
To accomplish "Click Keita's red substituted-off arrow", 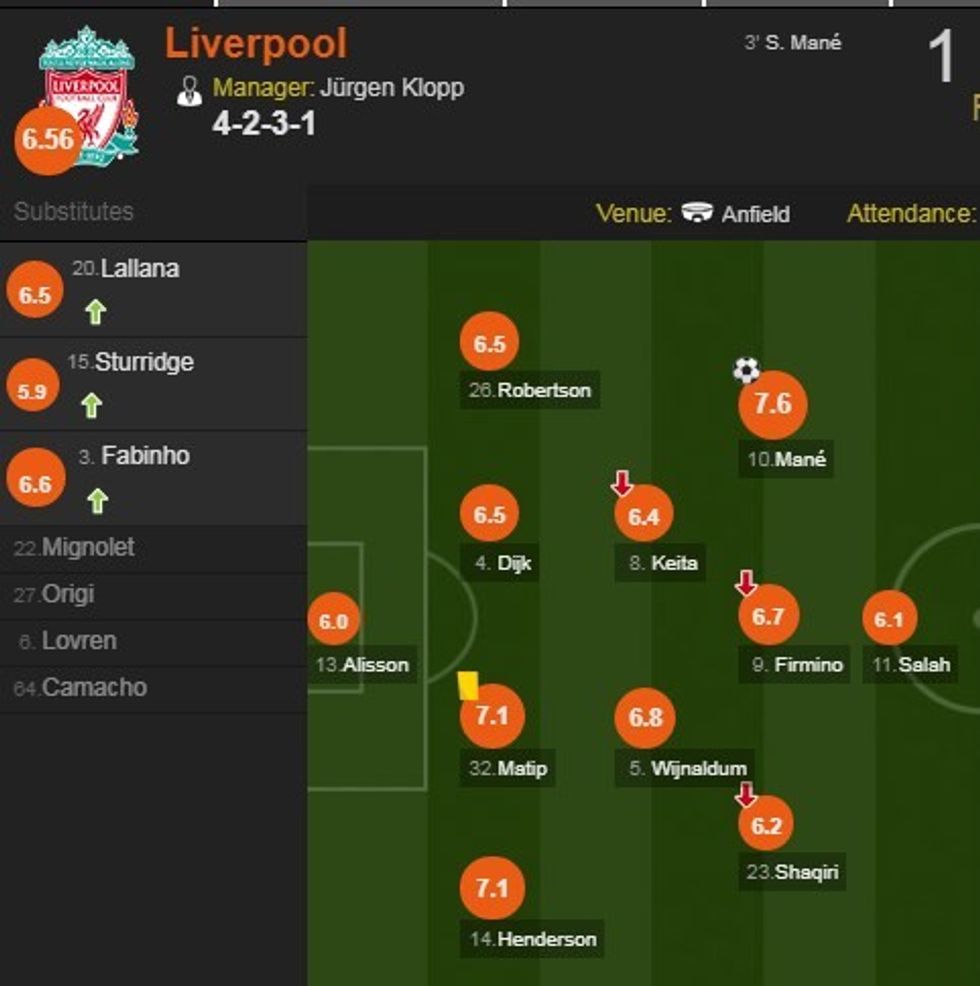I will click(622, 484).
